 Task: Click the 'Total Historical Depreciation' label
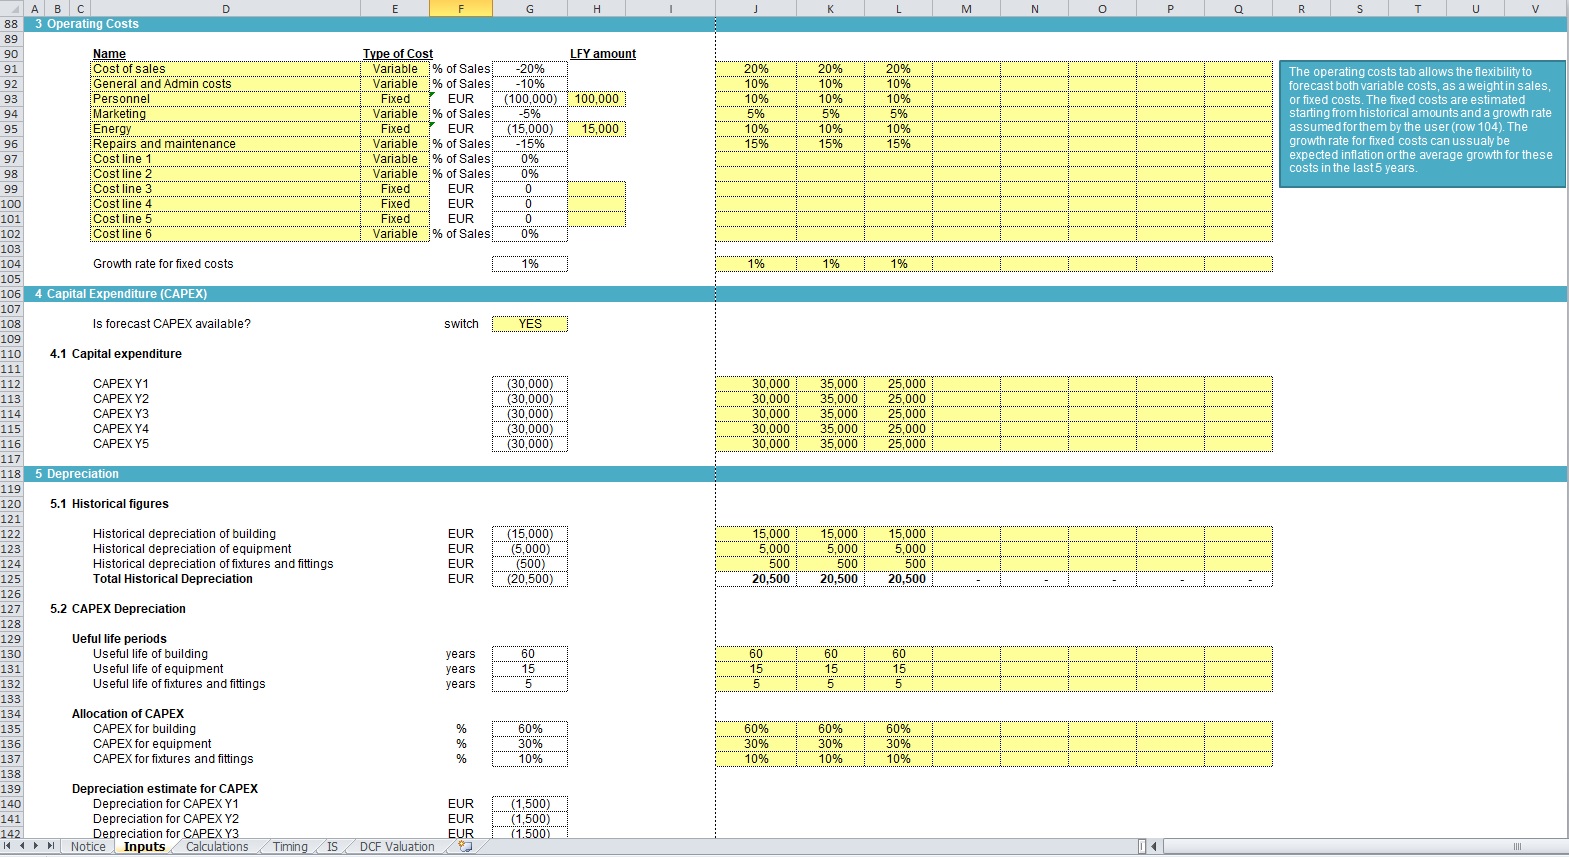coord(173,579)
